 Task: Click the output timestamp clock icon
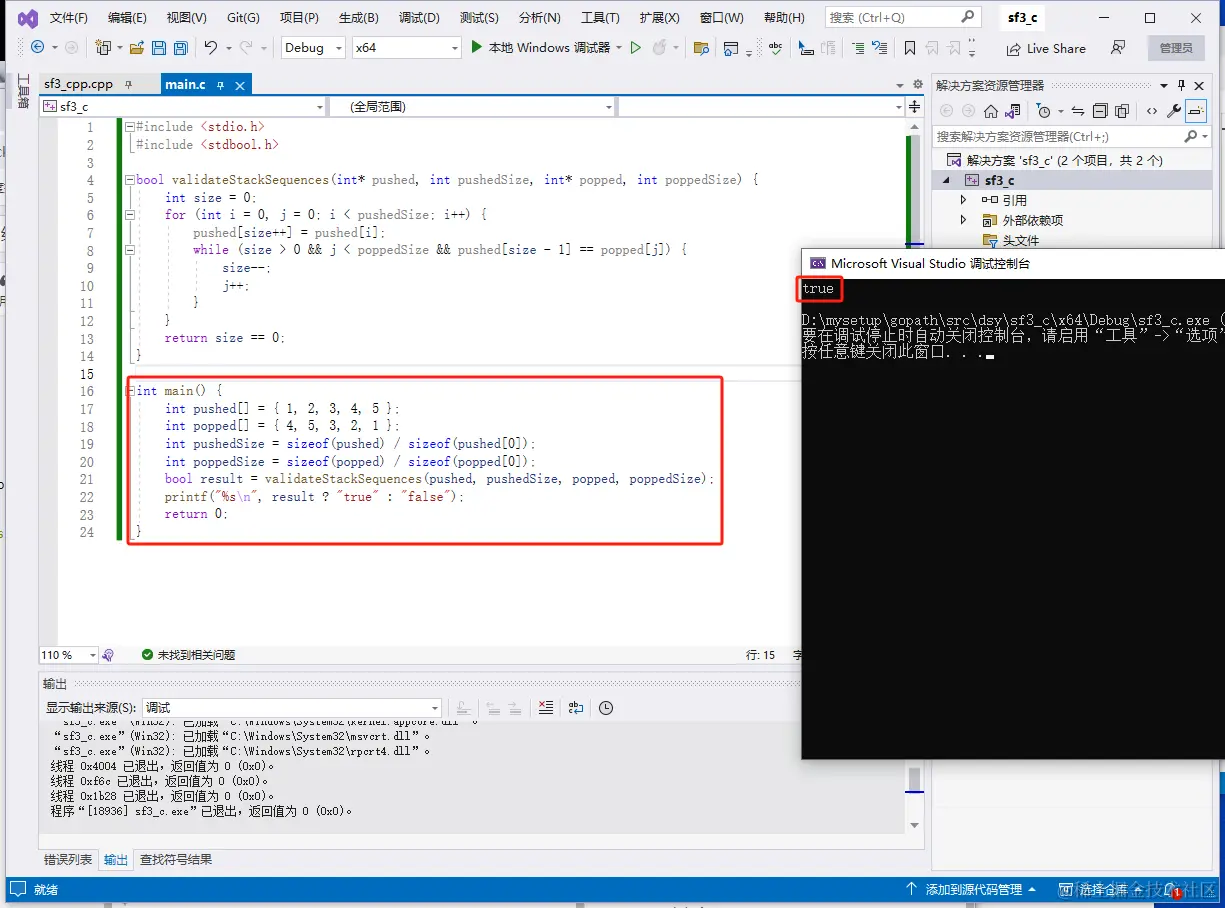[x=606, y=707]
